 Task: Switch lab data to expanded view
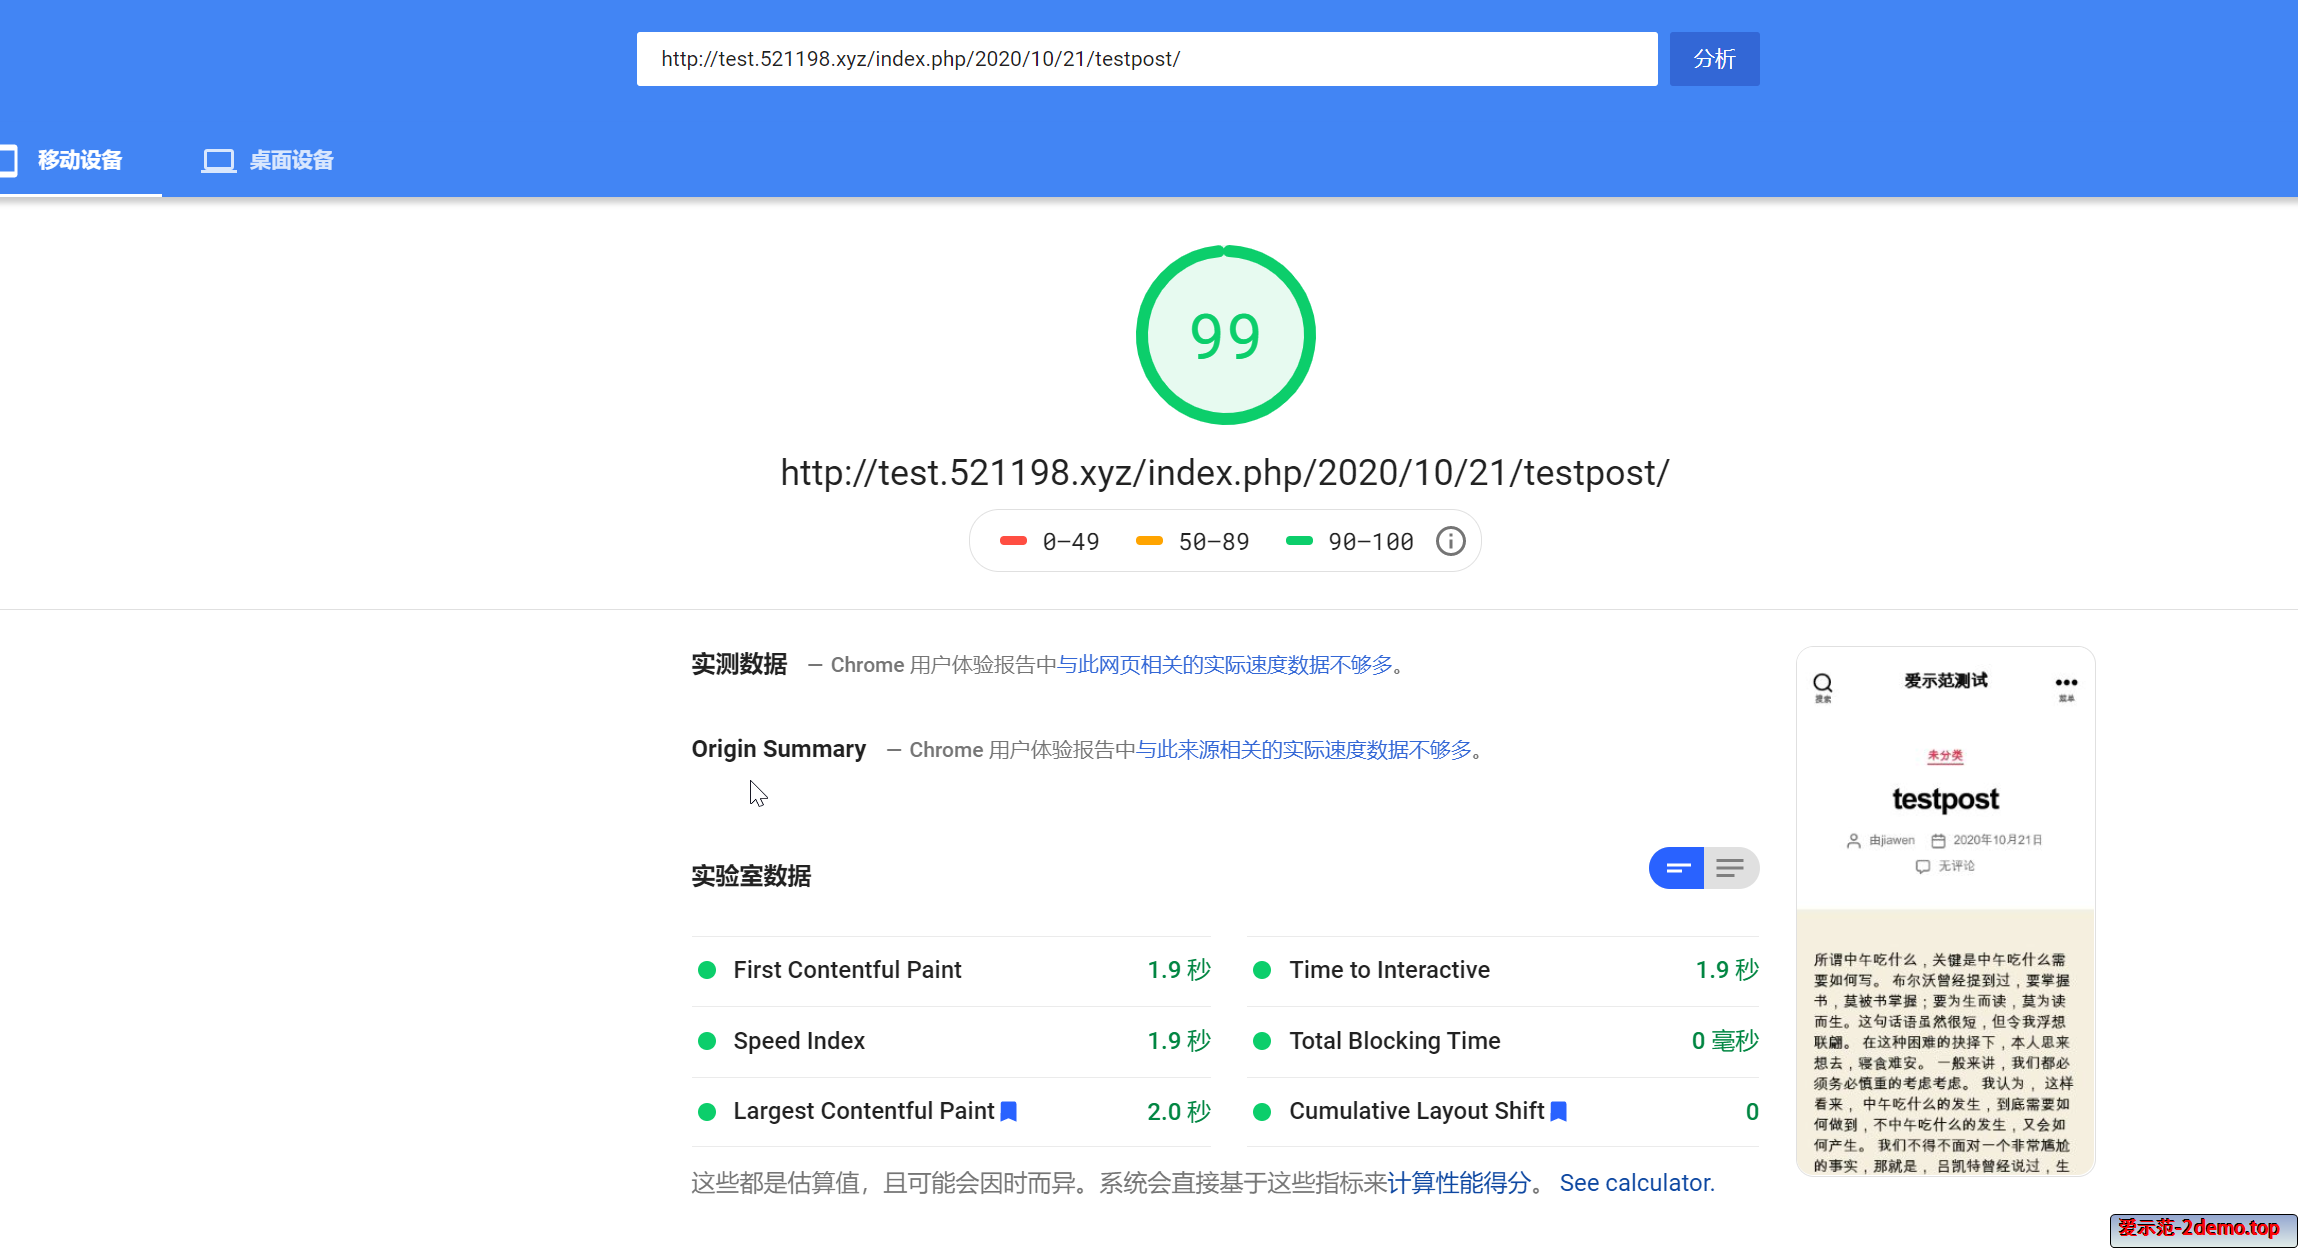pyautogui.click(x=1731, y=868)
